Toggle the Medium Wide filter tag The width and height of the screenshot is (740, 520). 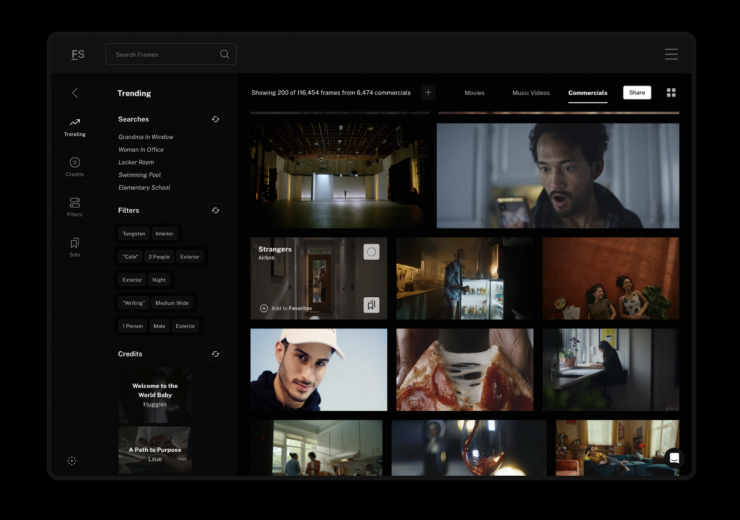(x=171, y=303)
